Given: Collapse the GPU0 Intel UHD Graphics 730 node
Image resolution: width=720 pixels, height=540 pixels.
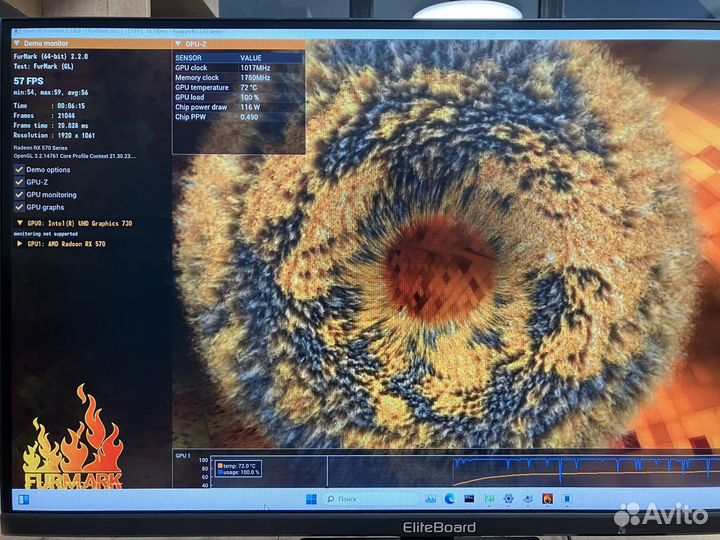Looking at the screenshot, I should [x=20, y=223].
